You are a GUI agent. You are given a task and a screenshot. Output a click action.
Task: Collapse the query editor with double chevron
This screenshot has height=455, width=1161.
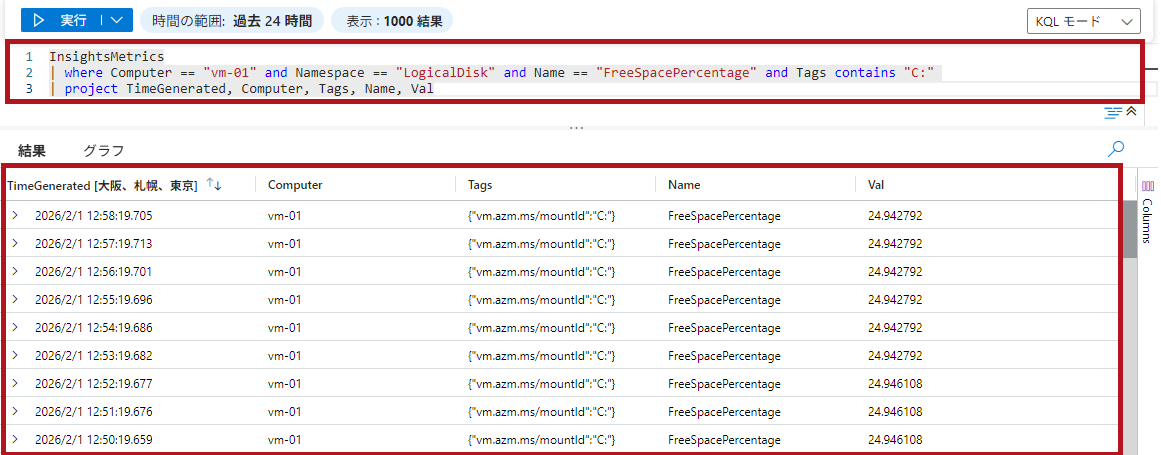click(x=1131, y=112)
